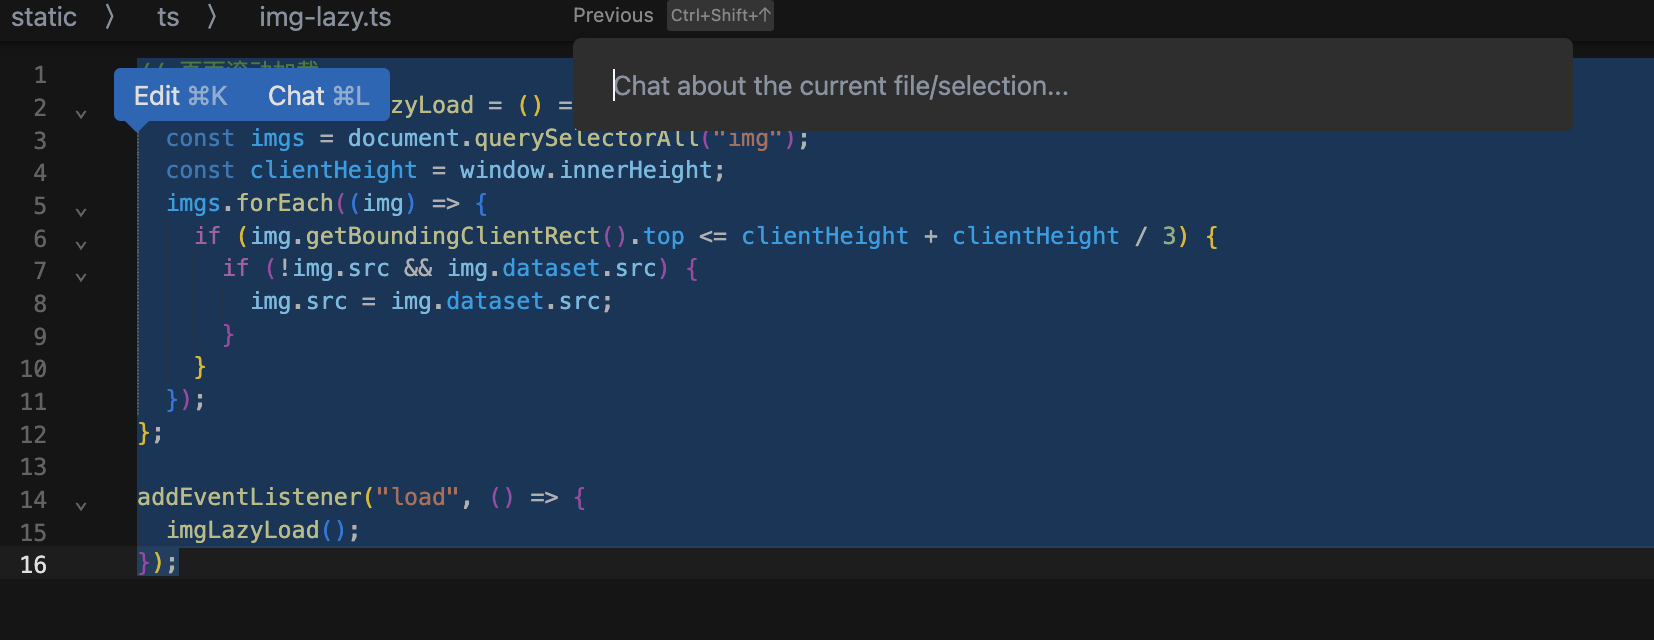The width and height of the screenshot is (1654, 640).
Task: Focus the chat about current file input
Action: [1070, 86]
